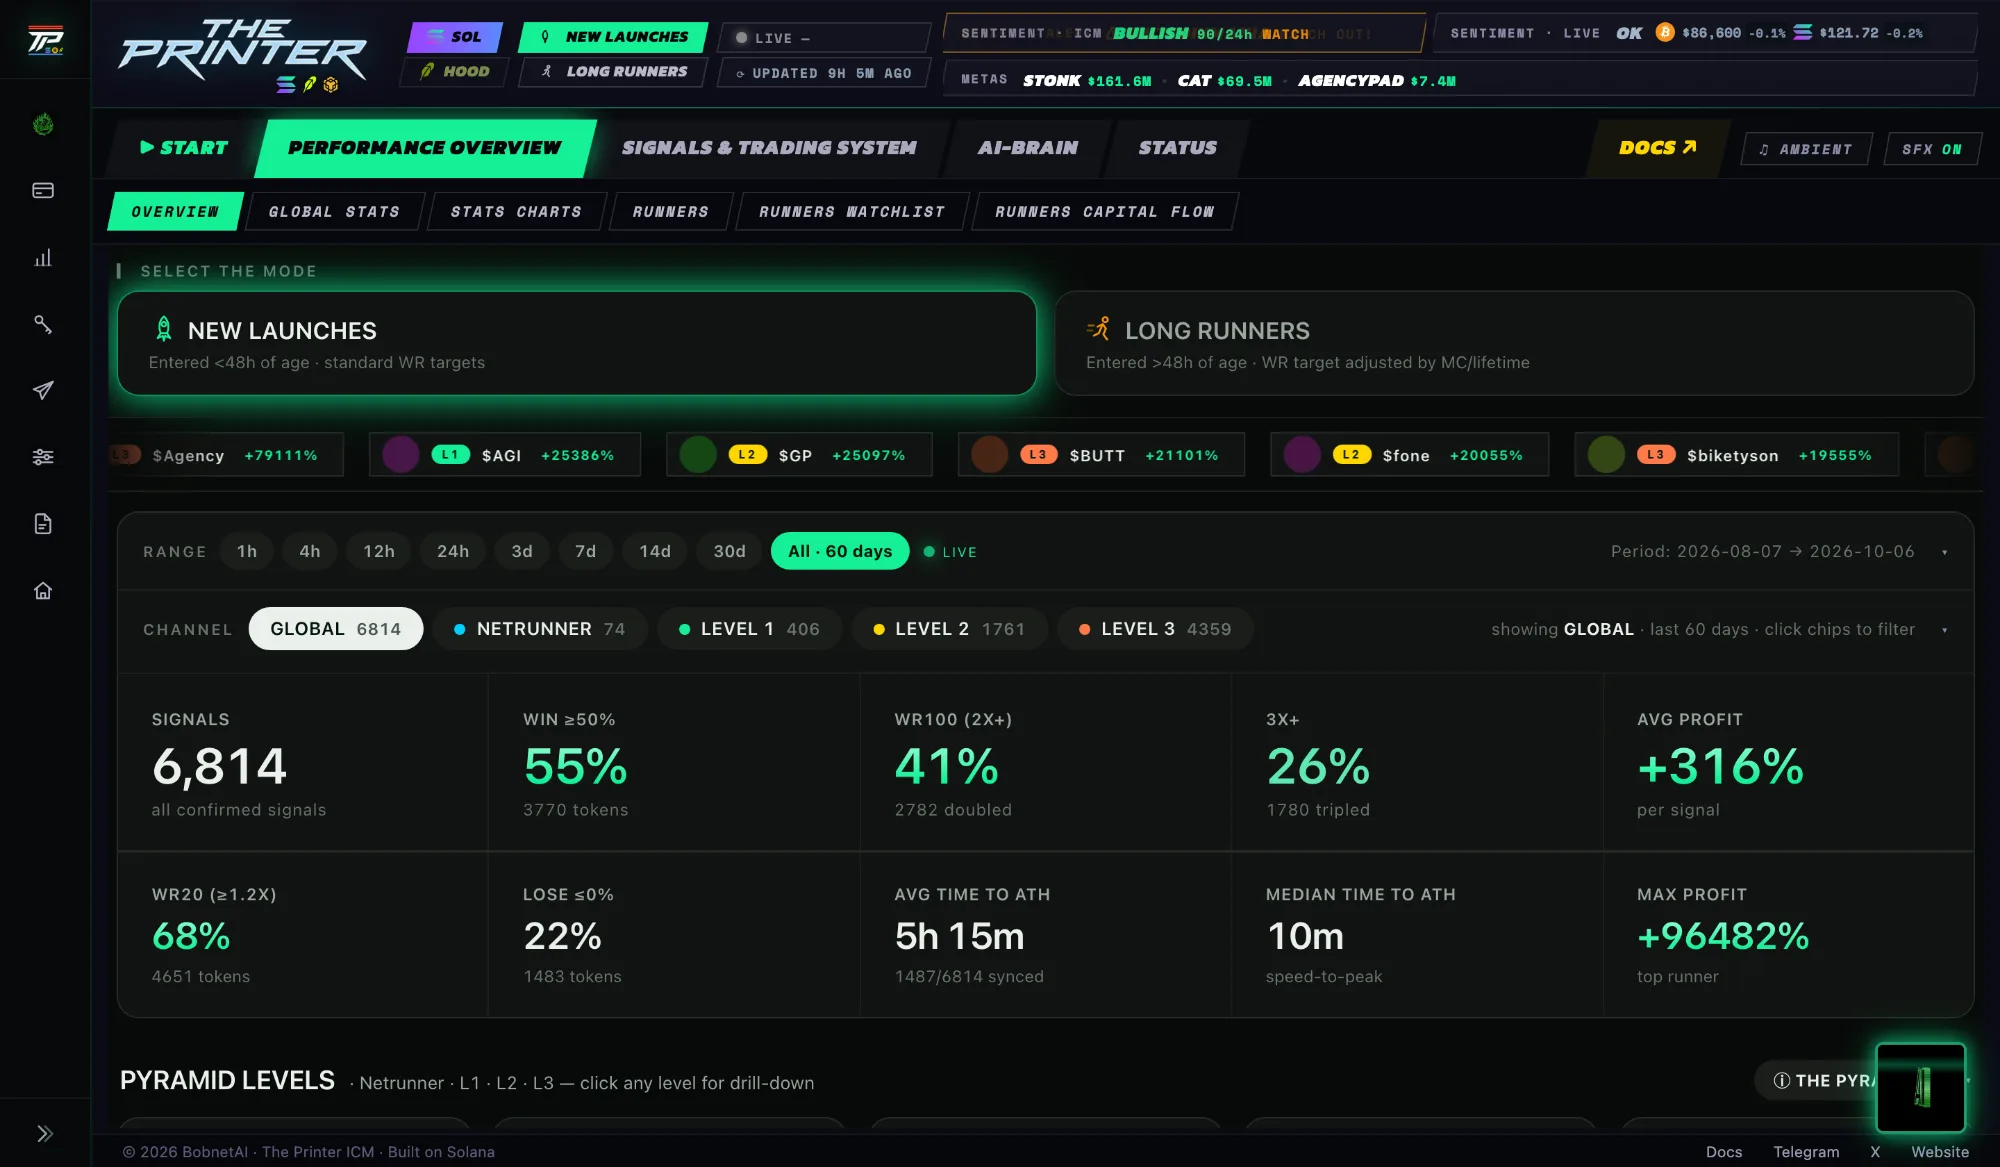
Task: Open the key/tools sidebar icon
Action: 43,324
